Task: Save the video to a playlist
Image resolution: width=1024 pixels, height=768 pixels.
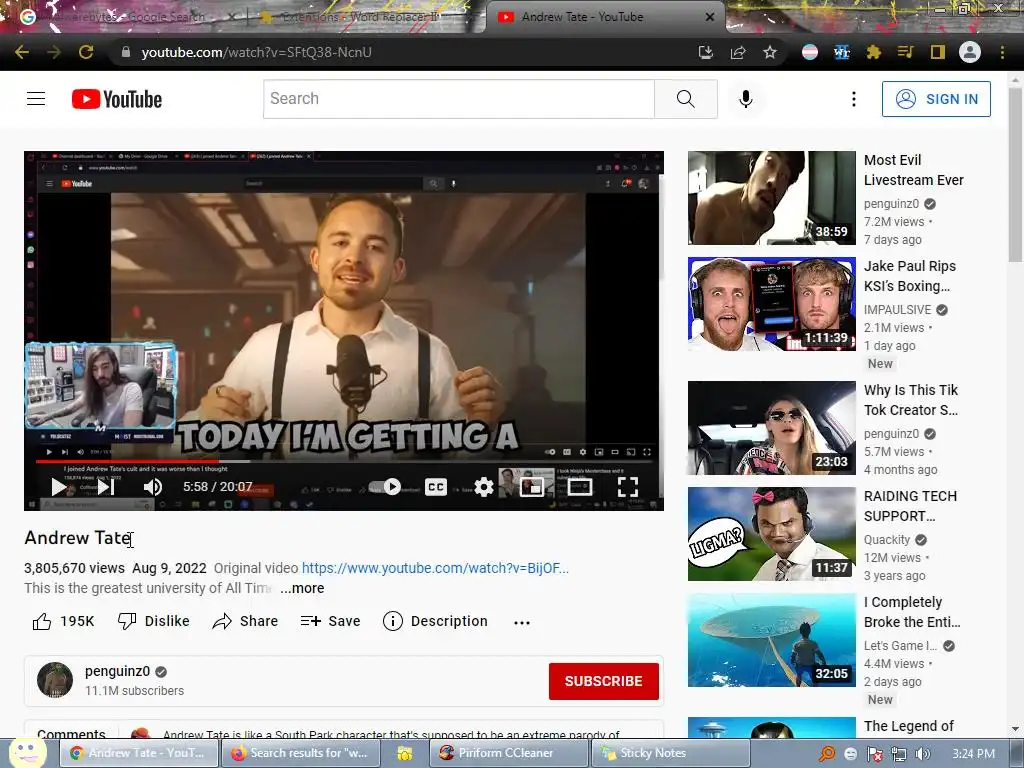Action: click(x=330, y=621)
